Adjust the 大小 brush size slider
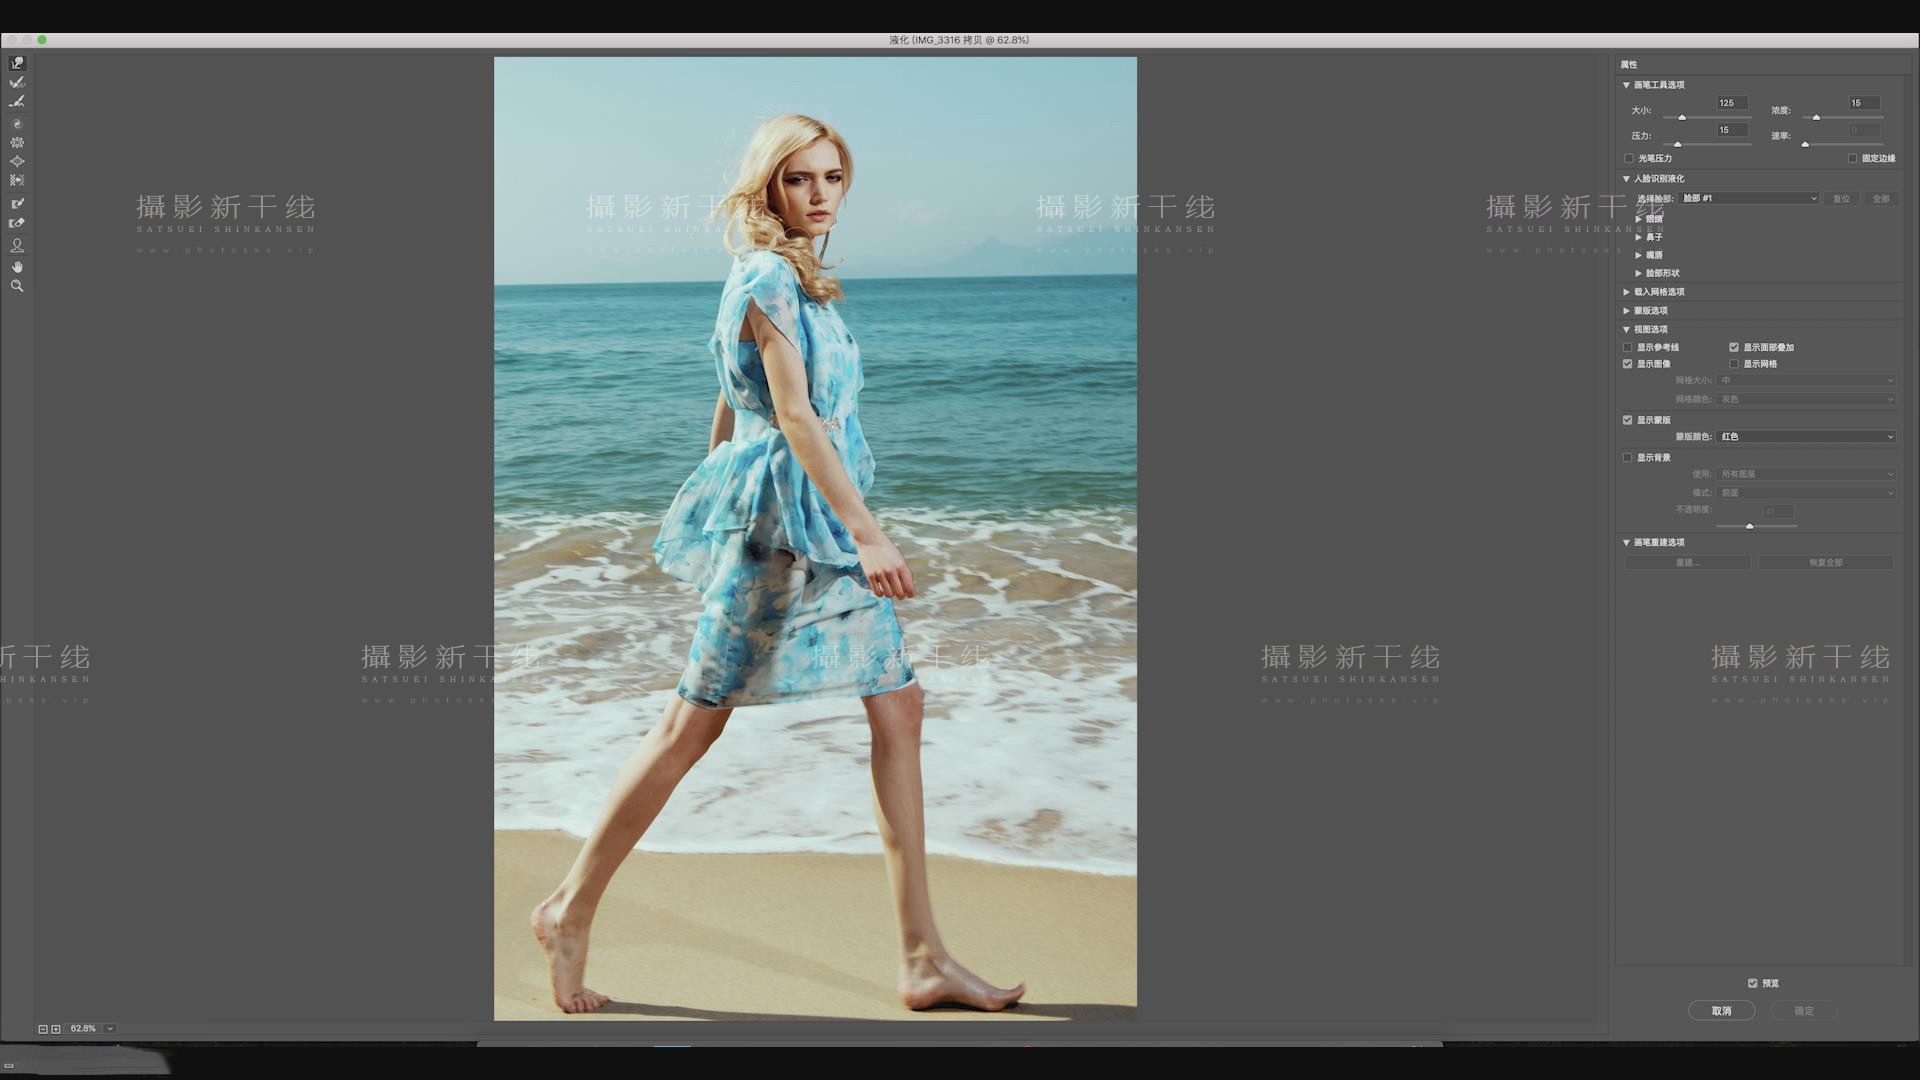Image resolution: width=1920 pixels, height=1080 pixels. coord(1682,118)
